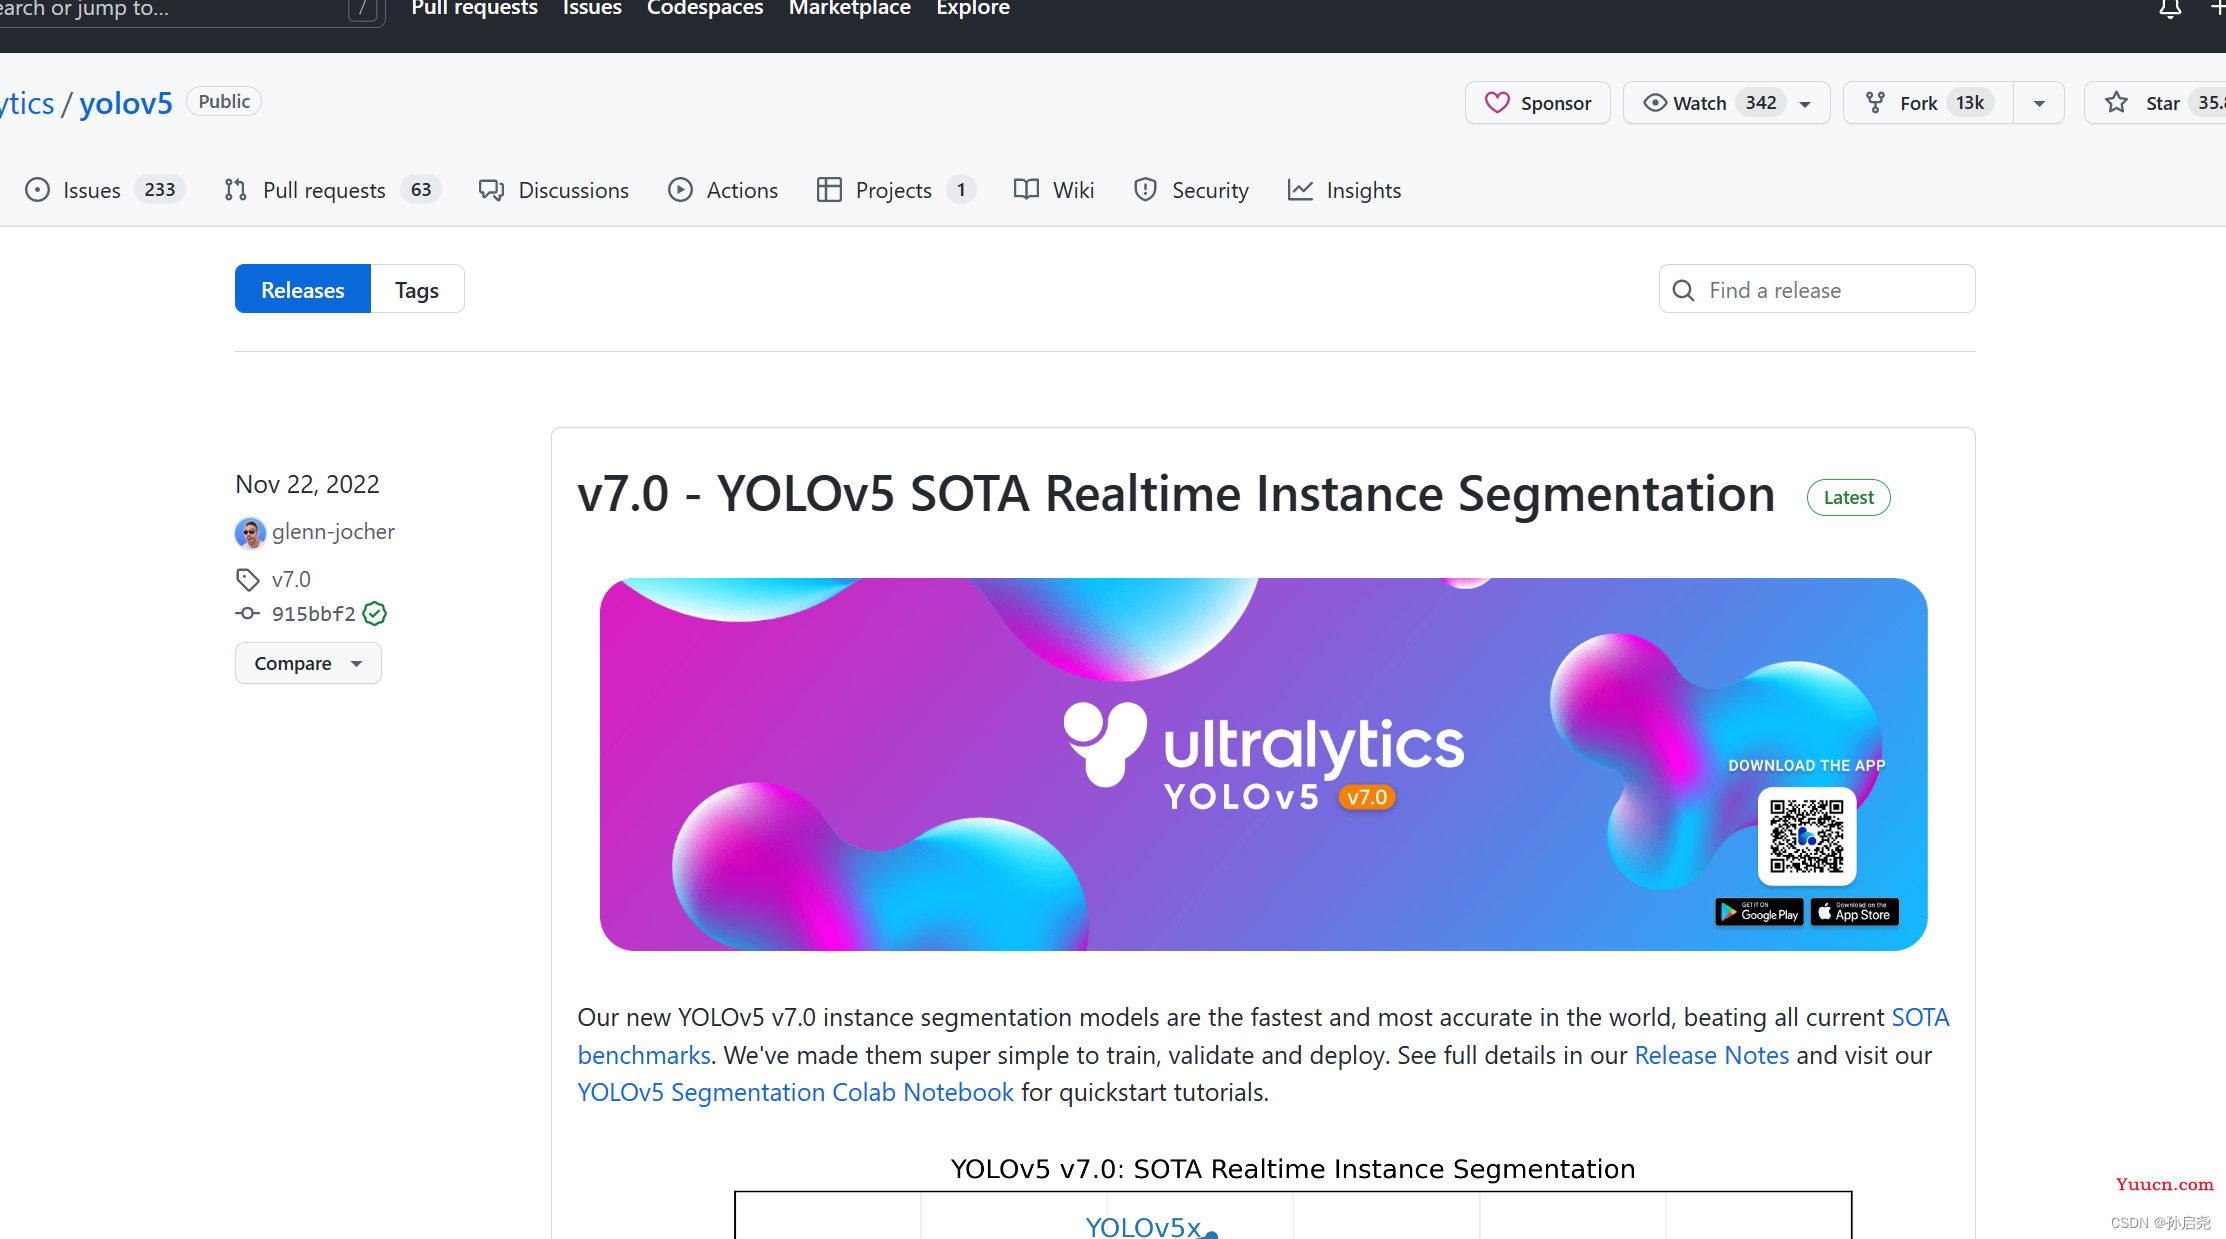Click the 342 watchers count
The width and height of the screenshot is (2226, 1239).
tap(1761, 103)
